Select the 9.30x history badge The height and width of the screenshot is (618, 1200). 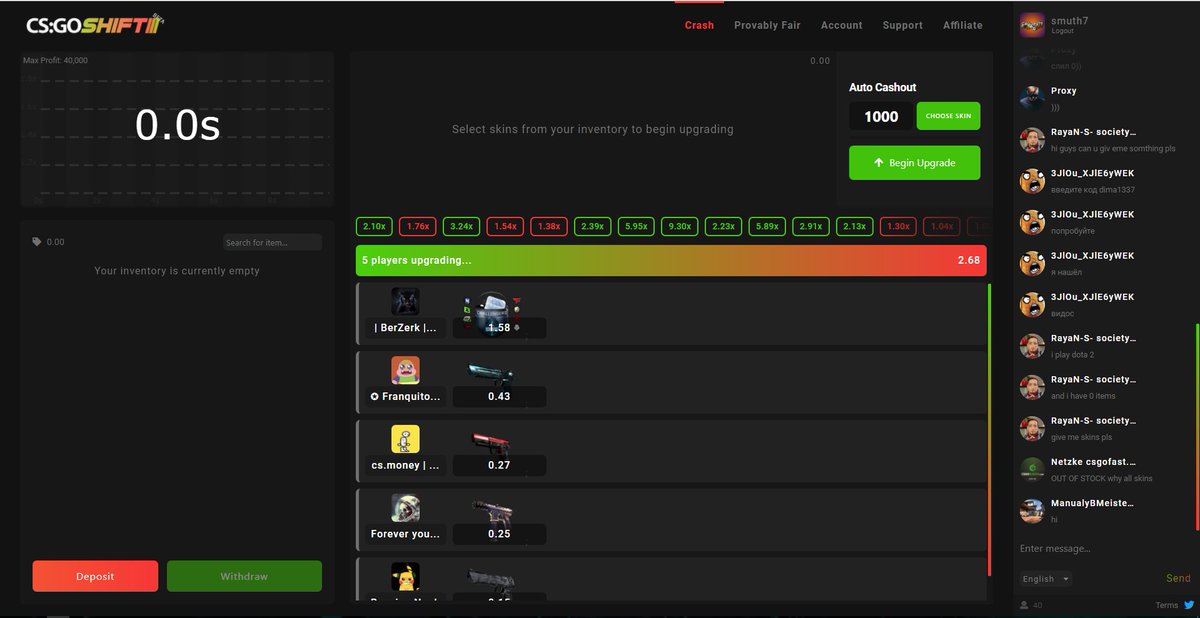(680, 227)
